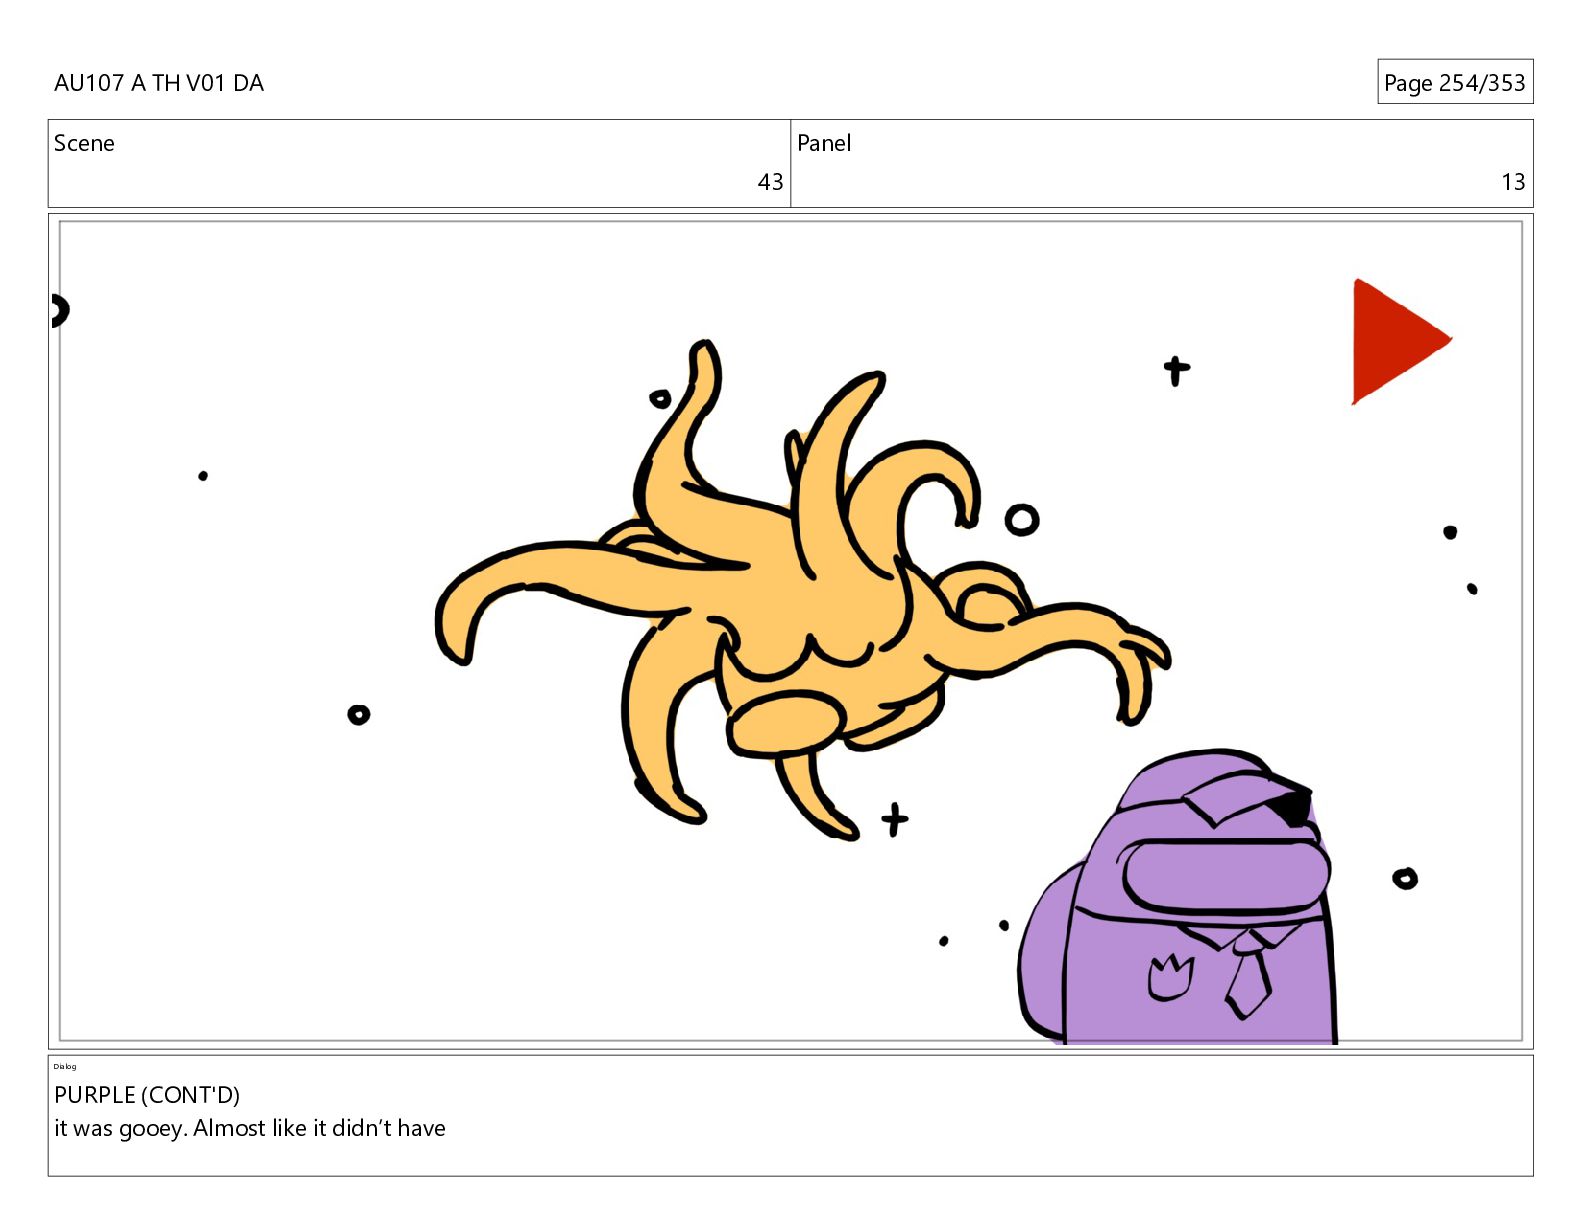Click the orange tentacle creature drawing
1584x1224 pixels.
tap(802, 590)
